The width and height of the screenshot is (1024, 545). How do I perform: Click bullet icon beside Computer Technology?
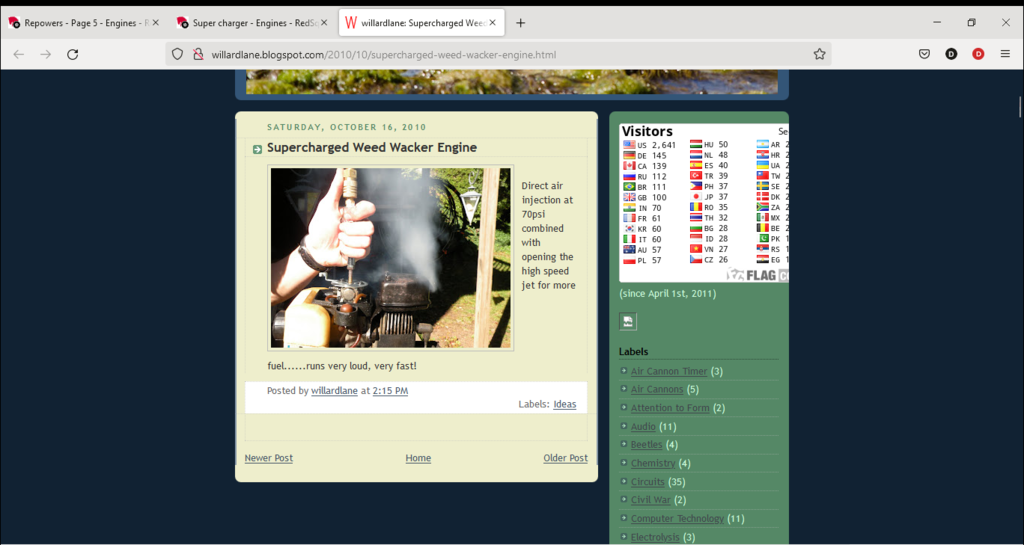624,518
